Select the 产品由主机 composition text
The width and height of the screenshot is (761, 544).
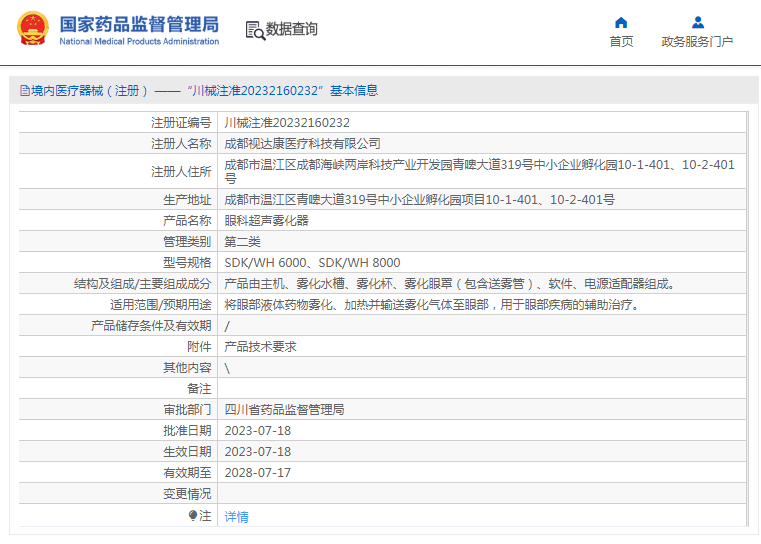pyautogui.click(x=449, y=283)
